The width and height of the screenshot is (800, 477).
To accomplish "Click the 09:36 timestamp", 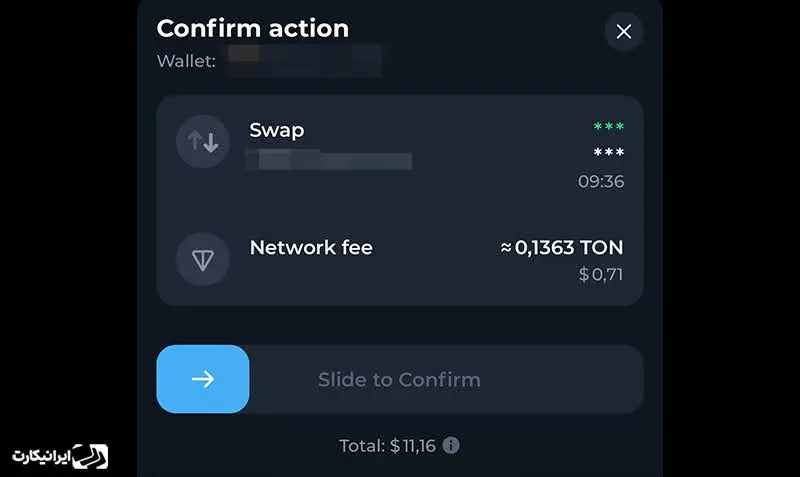I will (601, 182).
